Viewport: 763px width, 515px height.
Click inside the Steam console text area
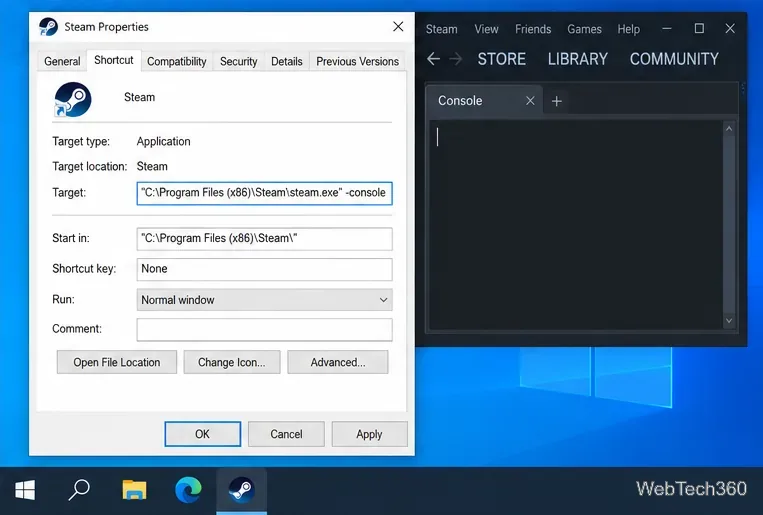tap(576, 225)
